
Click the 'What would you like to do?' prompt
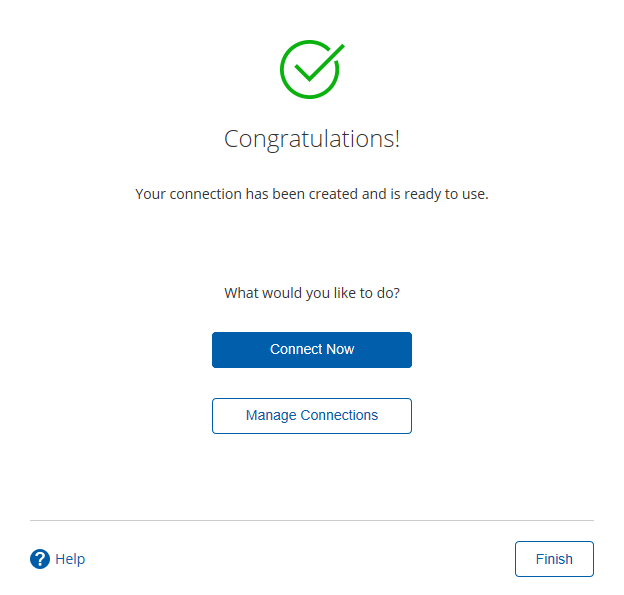point(312,293)
